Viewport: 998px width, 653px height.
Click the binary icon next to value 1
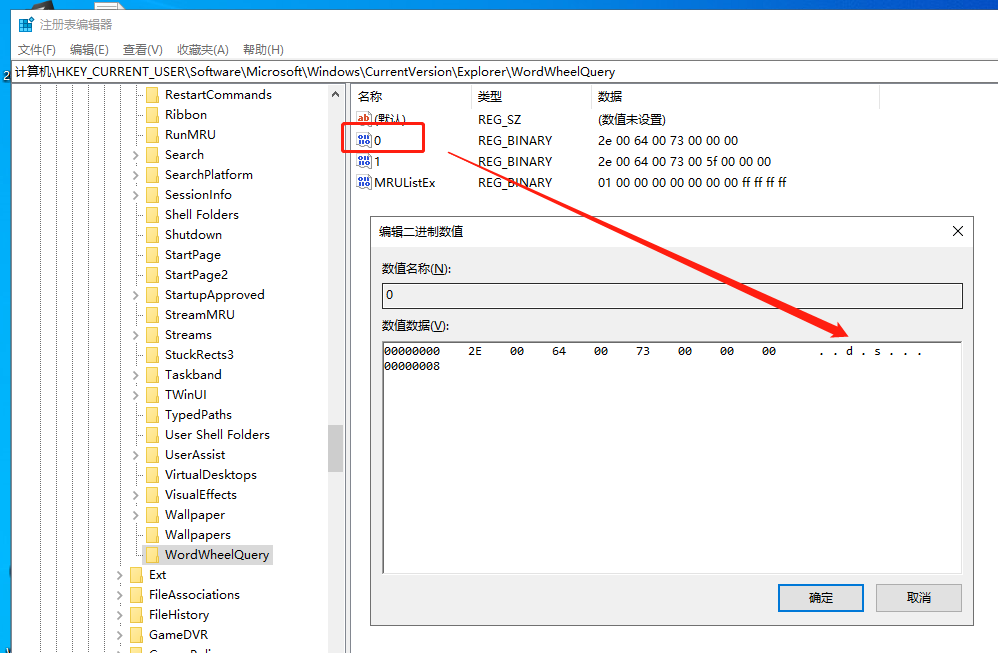pyautogui.click(x=364, y=161)
